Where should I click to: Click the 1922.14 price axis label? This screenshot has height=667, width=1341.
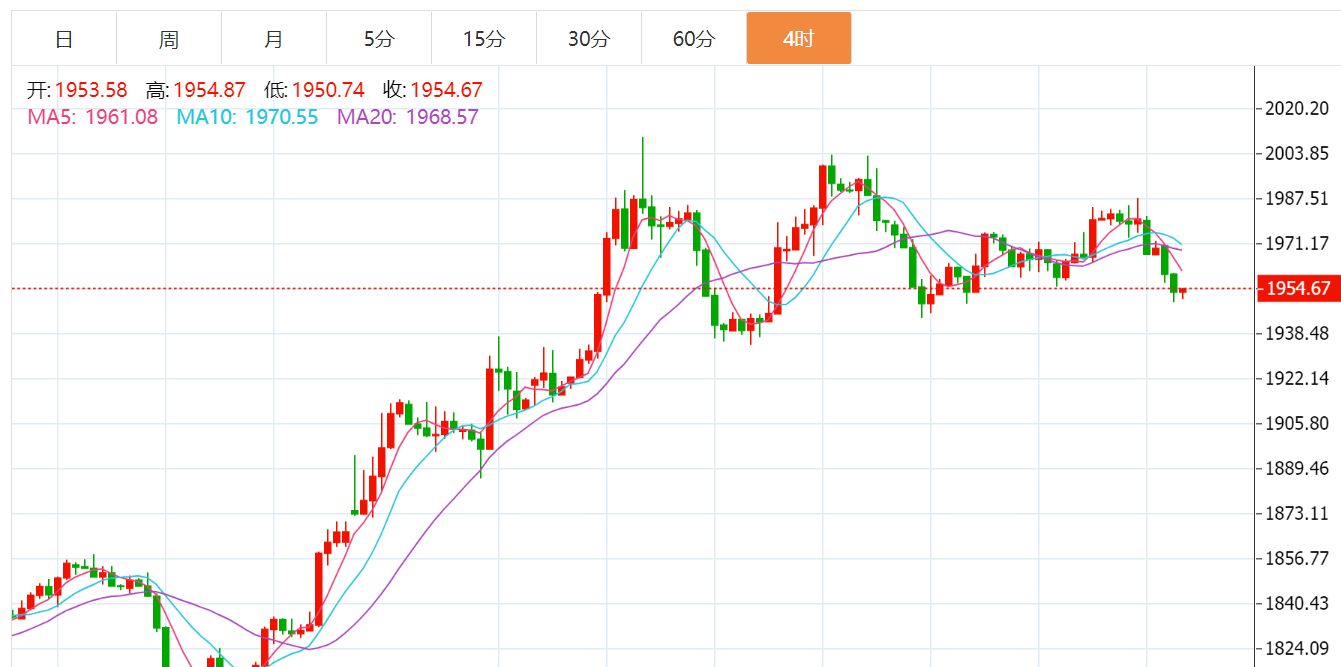click(1298, 378)
